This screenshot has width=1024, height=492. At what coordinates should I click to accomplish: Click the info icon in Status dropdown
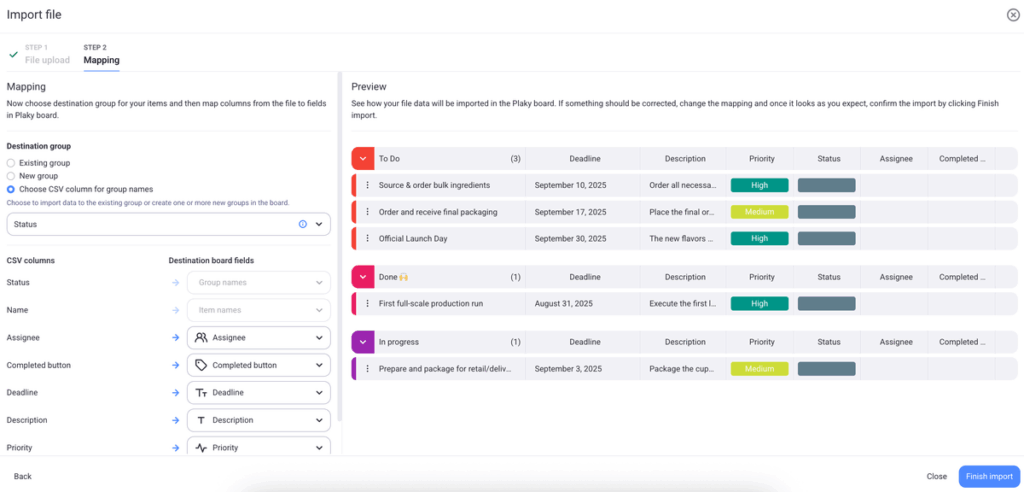point(303,224)
